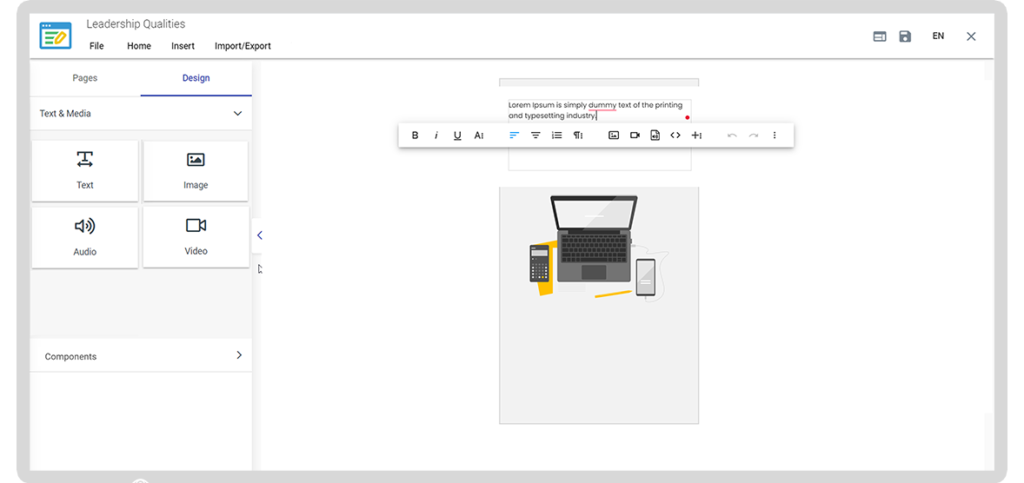Click the insert-plus icon in toolbar
The height and width of the screenshot is (483, 1024).
click(x=697, y=136)
